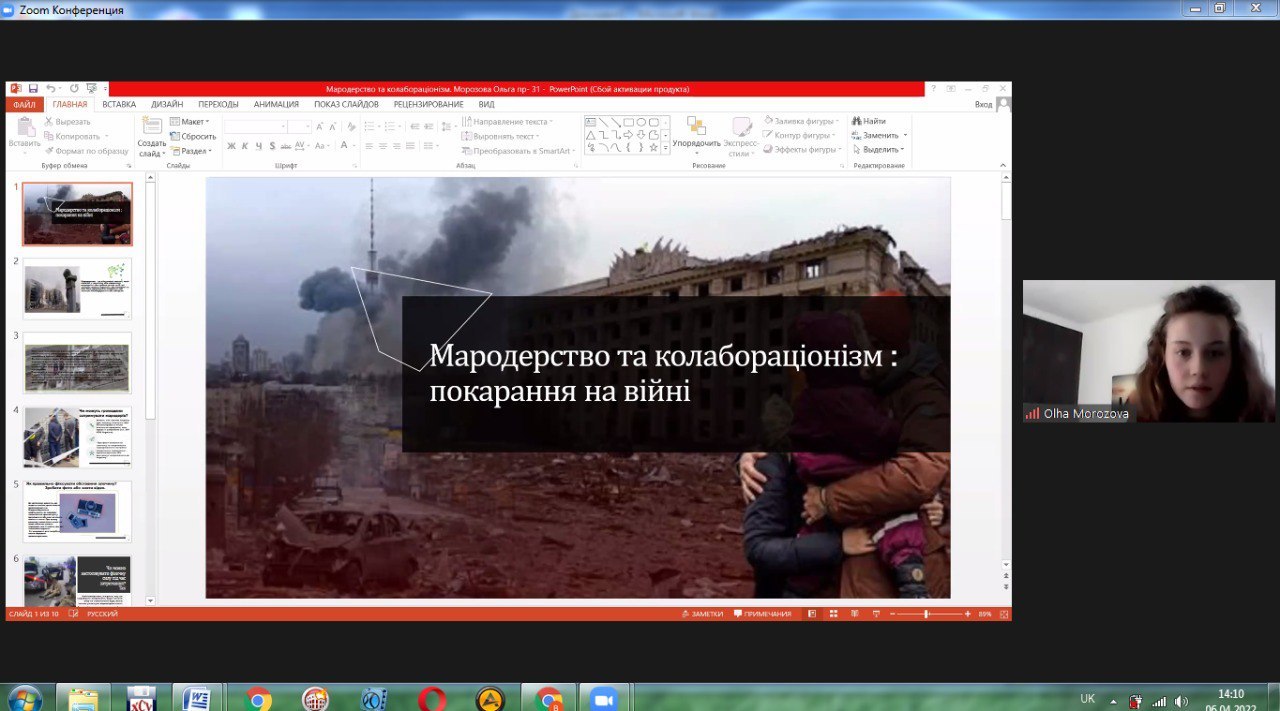Start slideshow from status bar icon
The width and height of the screenshot is (1280, 711).
(876, 614)
